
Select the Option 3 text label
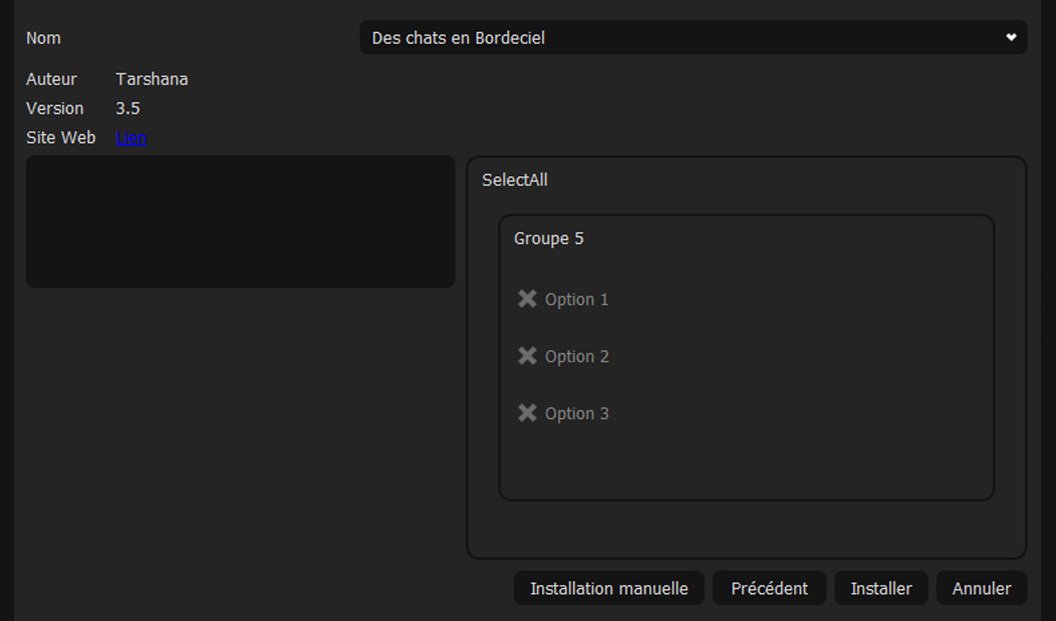(x=576, y=413)
